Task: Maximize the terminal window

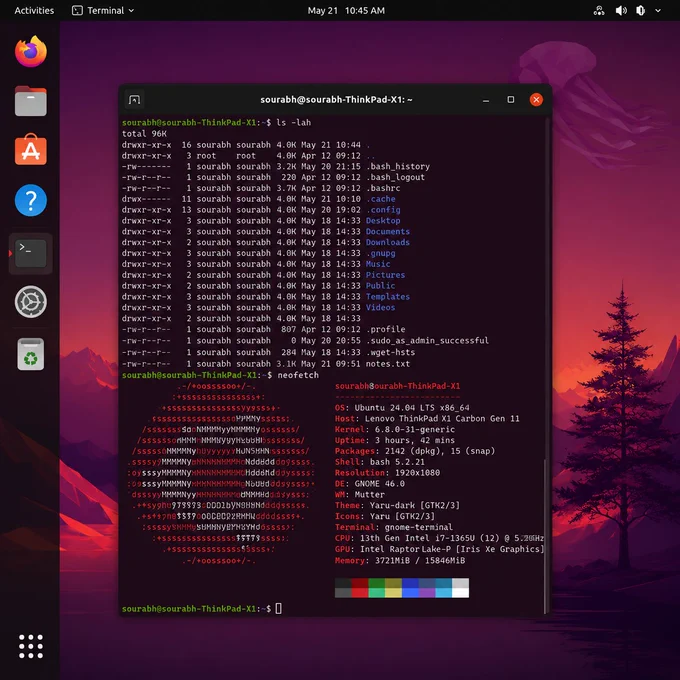Action: pos(511,100)
